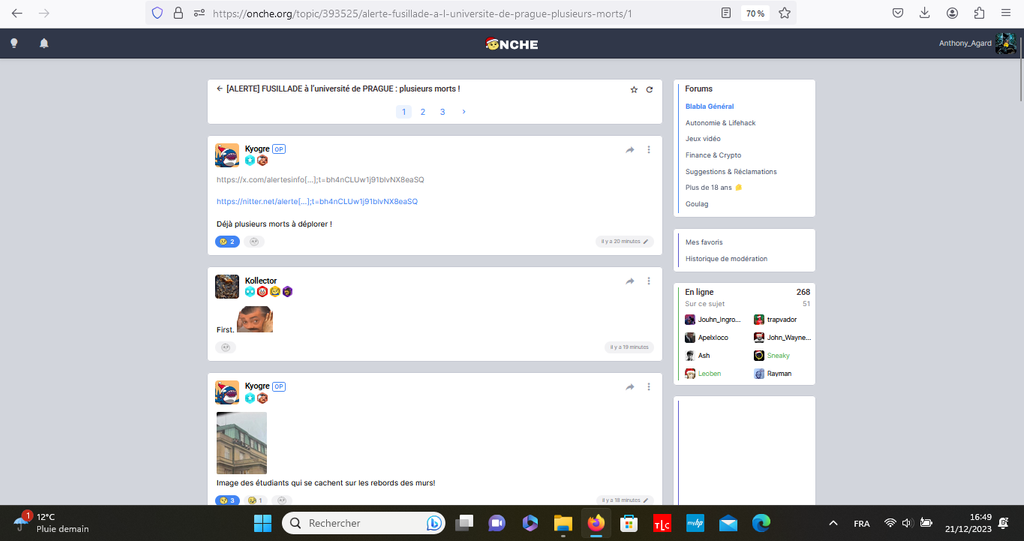Open three-dot menu on Kyogre's first post

[x=649, y=150]
